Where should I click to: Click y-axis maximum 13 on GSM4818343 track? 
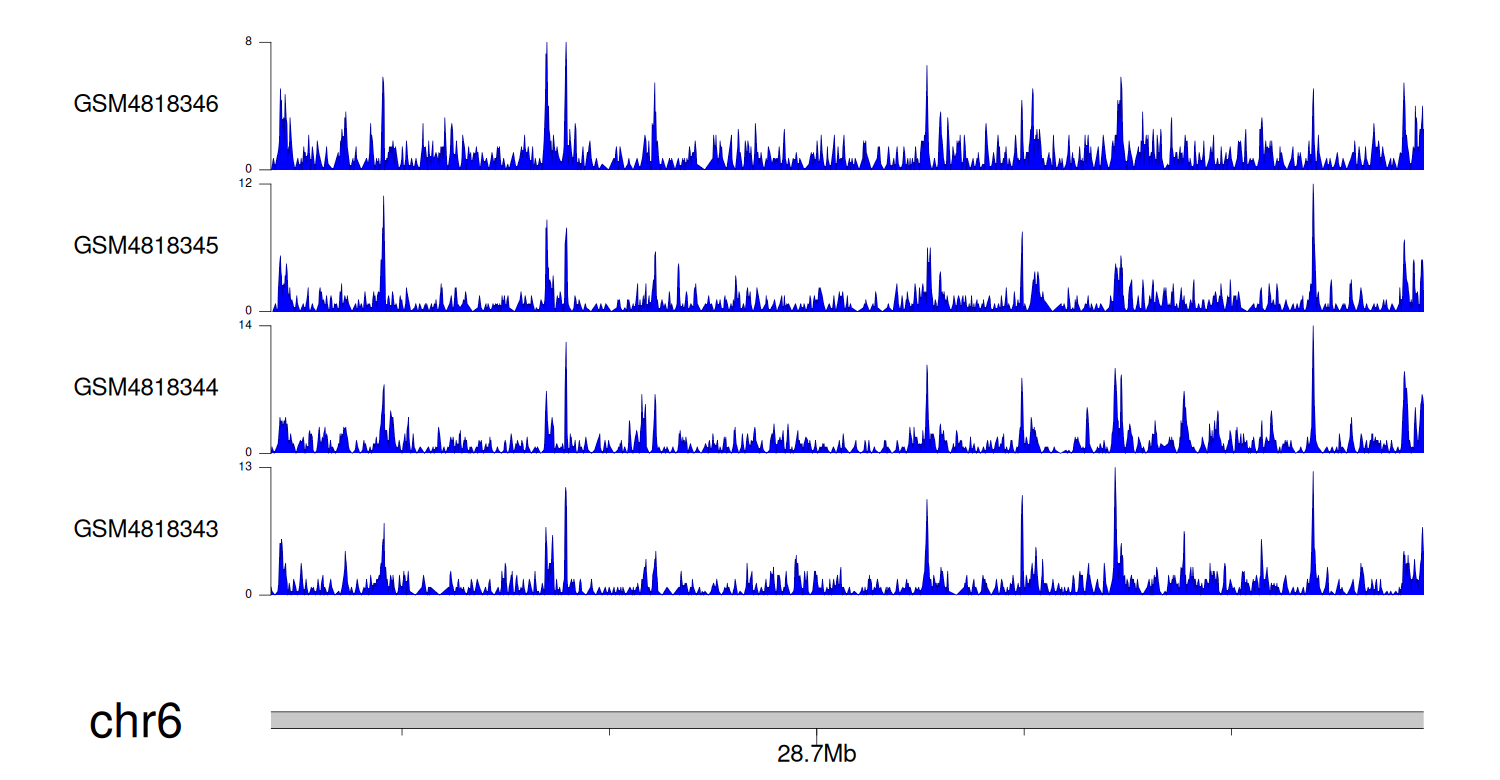pyautogui.click(x=260, y=467)
